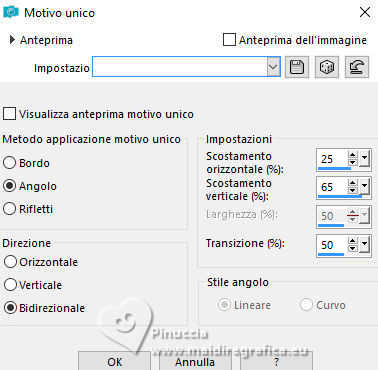Decrease Scostamento verticale with down arrow
378x370 pixels.
pyautogui.click(x=353, y=190)
